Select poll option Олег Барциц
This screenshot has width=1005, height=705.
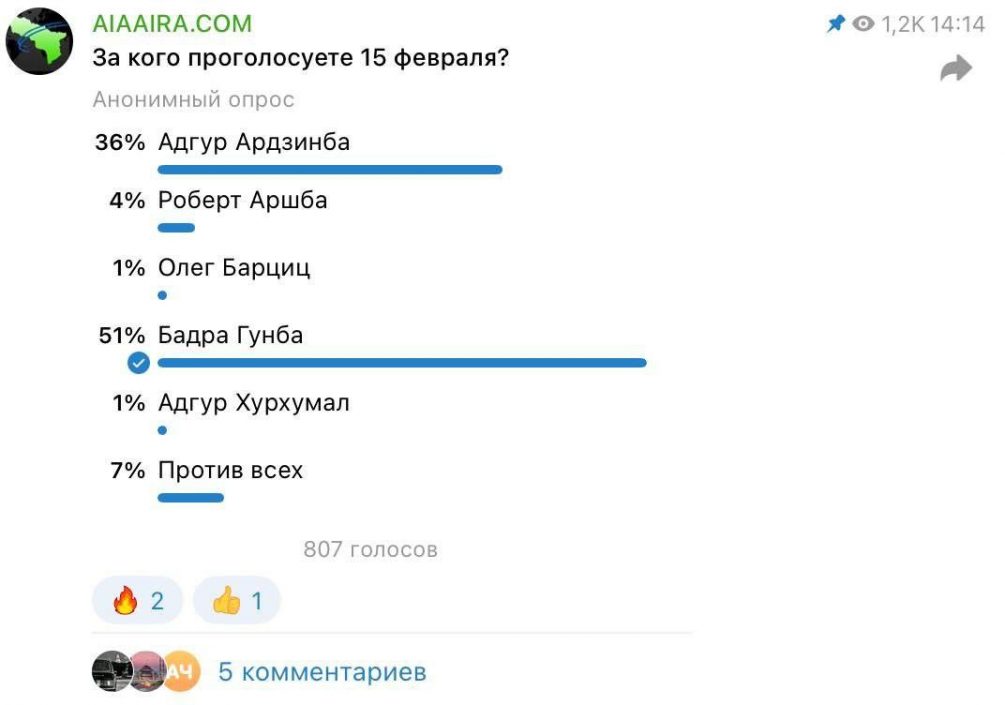click(234, 268)
